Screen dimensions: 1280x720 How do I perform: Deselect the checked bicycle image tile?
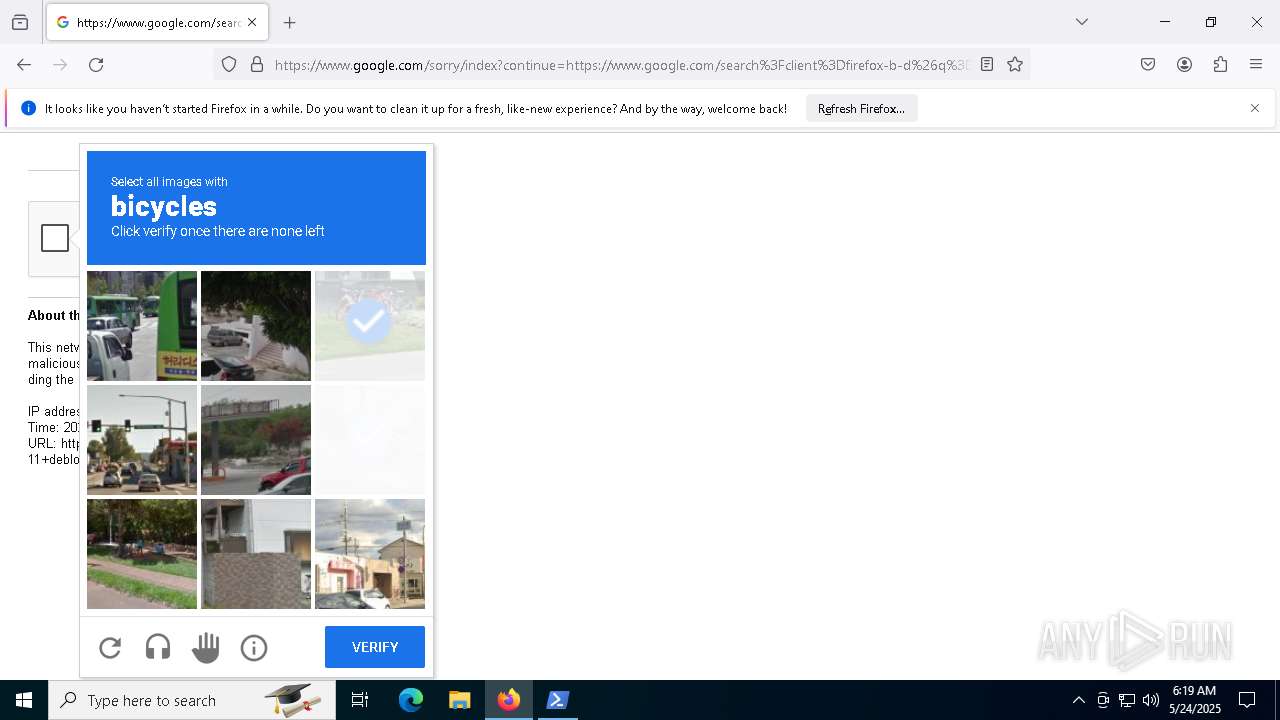(370, 326)
